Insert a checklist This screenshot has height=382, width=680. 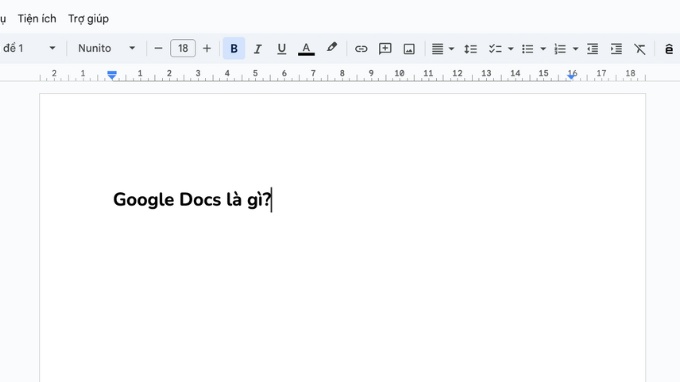pyautogui.click(x=495, y=49)
